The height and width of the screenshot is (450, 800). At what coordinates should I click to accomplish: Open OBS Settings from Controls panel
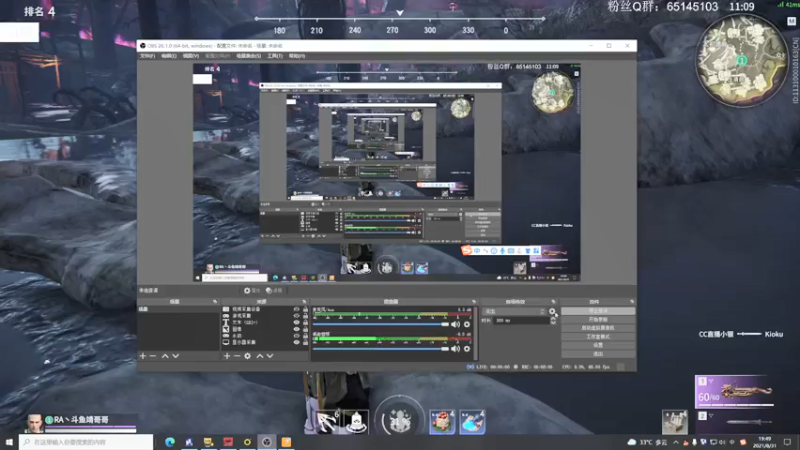point(598,345)
